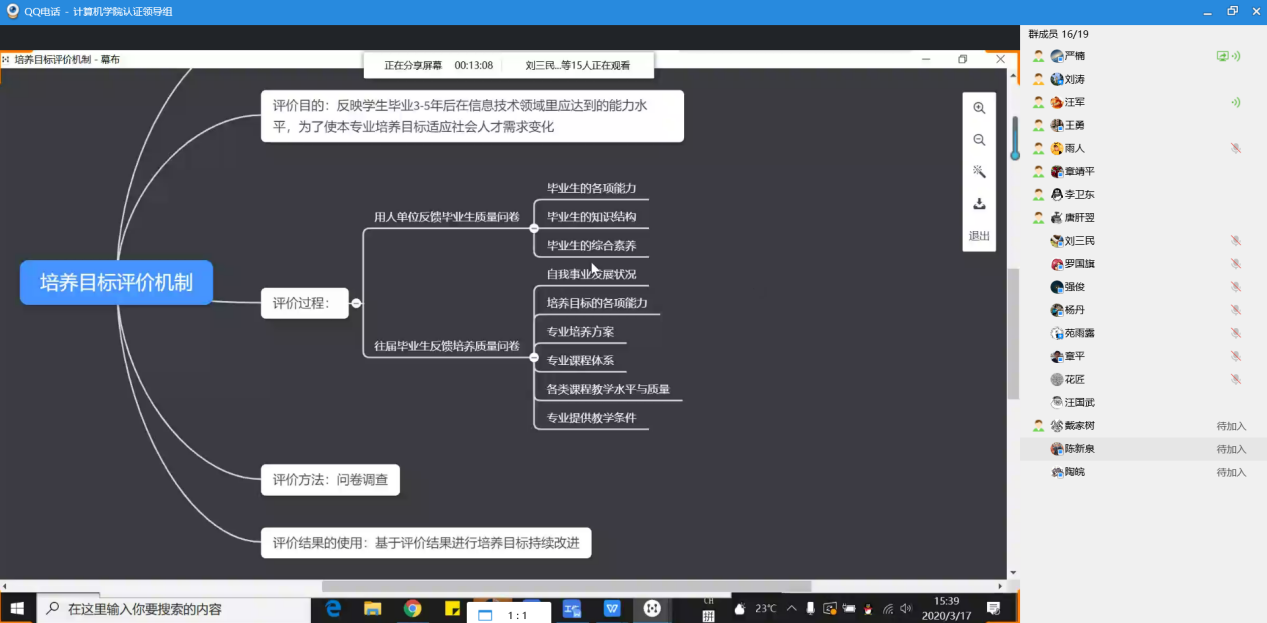Image resolution: width=1267 pixels, height=623 pixels.
Task: Click the magic wand icon
Action: click(x=979, y=172)
